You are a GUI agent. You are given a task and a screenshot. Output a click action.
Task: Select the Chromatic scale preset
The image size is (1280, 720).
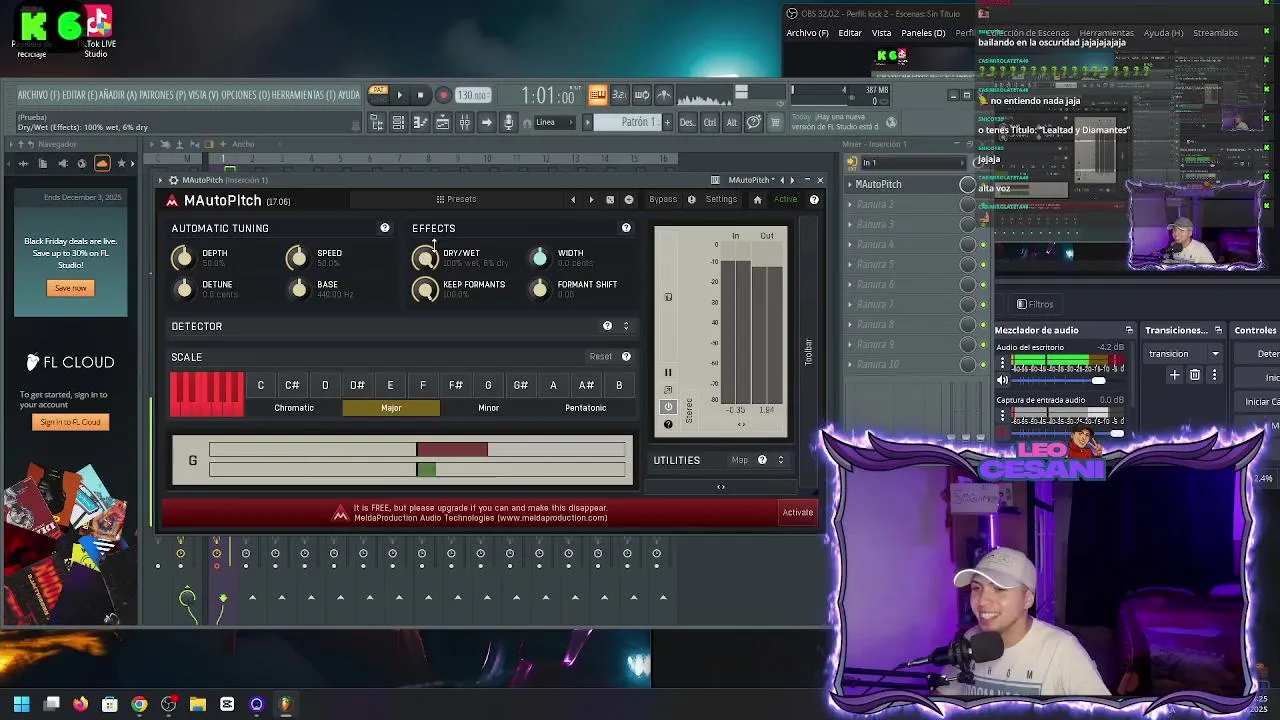coord(294,408)
